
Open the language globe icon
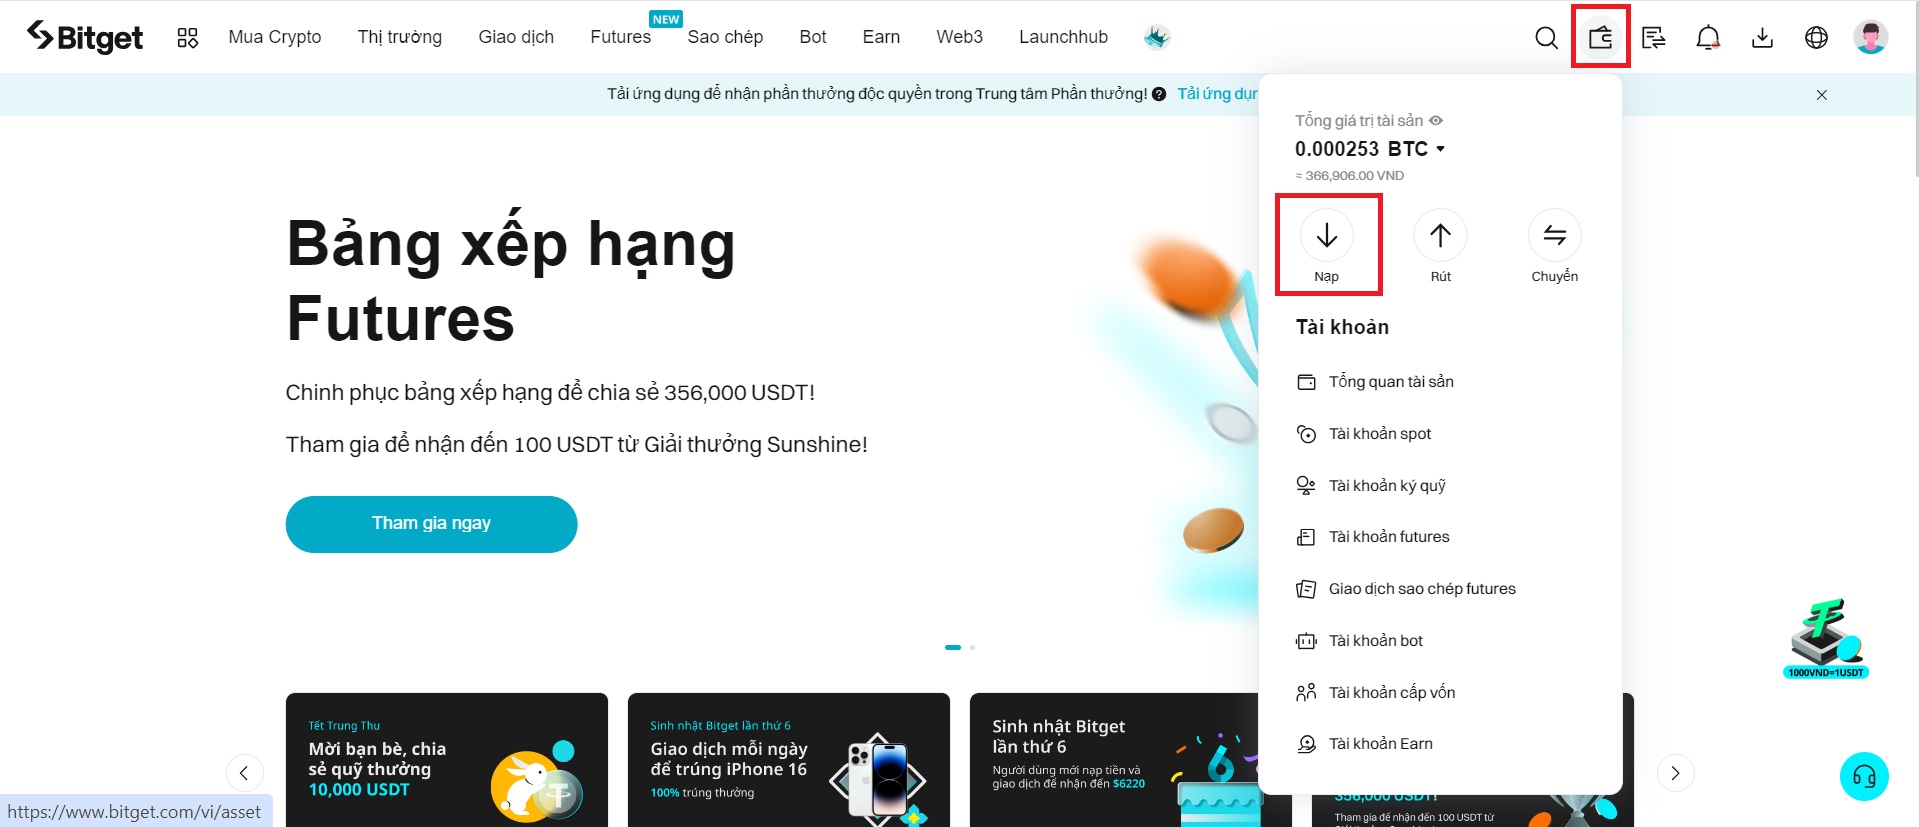(1816, 38)
